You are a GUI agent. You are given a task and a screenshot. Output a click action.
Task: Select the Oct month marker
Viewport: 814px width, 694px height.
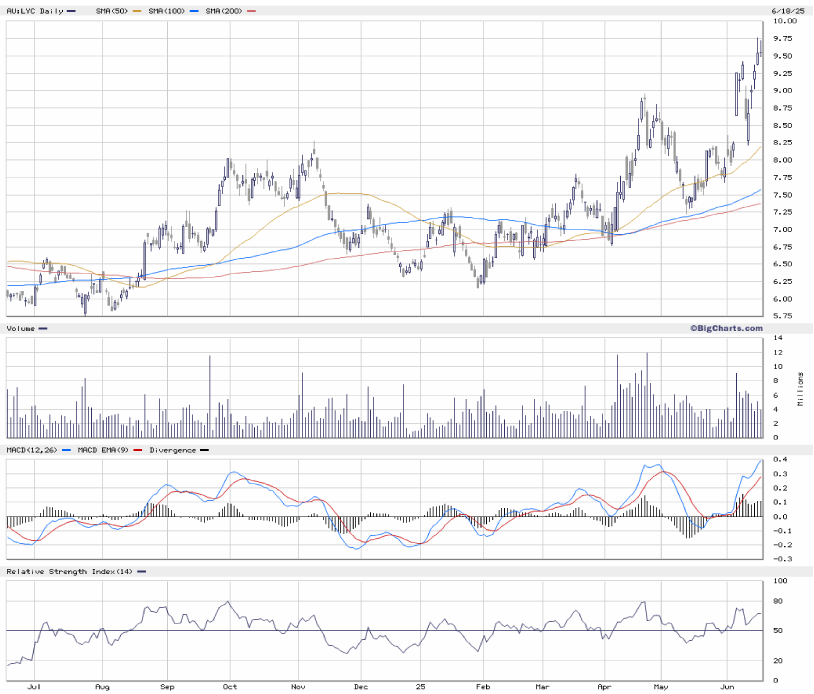click(230, 688)
